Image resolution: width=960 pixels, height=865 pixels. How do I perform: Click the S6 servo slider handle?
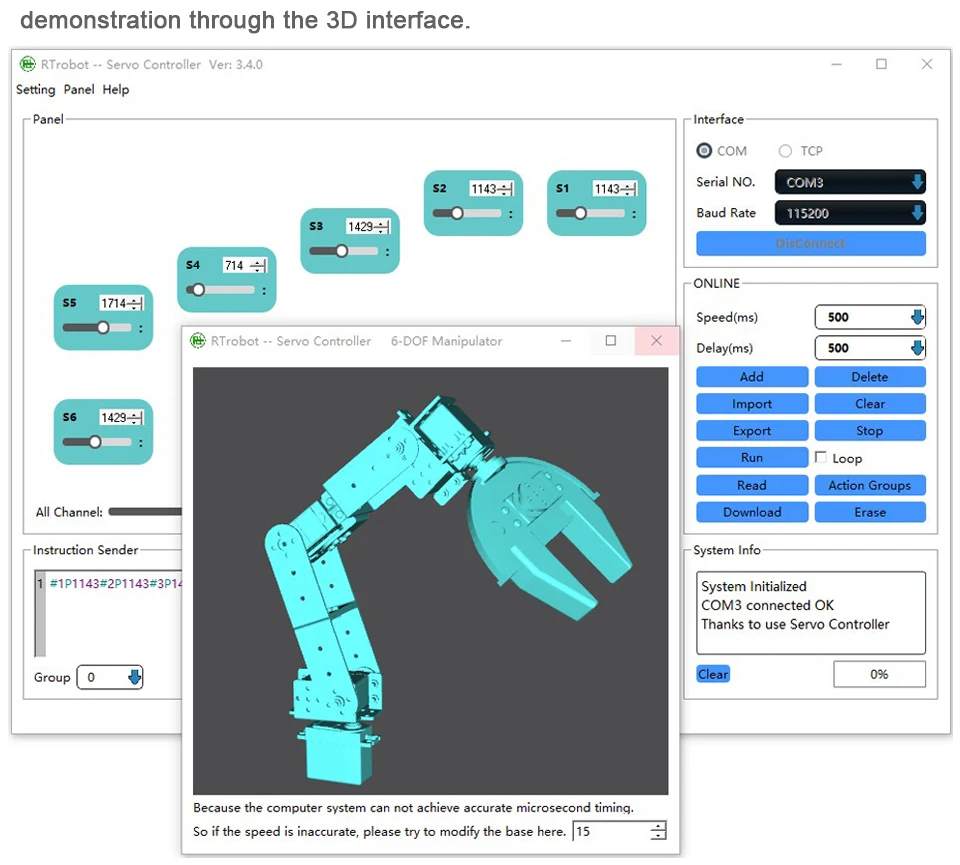pos(95,442)
